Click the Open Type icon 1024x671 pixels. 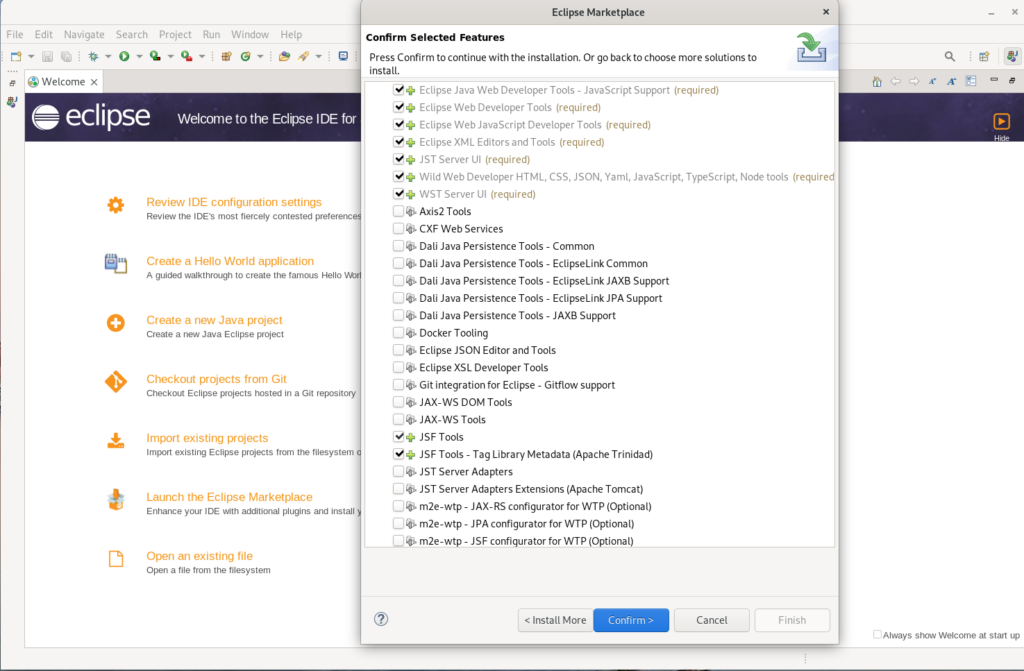[284, 57]
